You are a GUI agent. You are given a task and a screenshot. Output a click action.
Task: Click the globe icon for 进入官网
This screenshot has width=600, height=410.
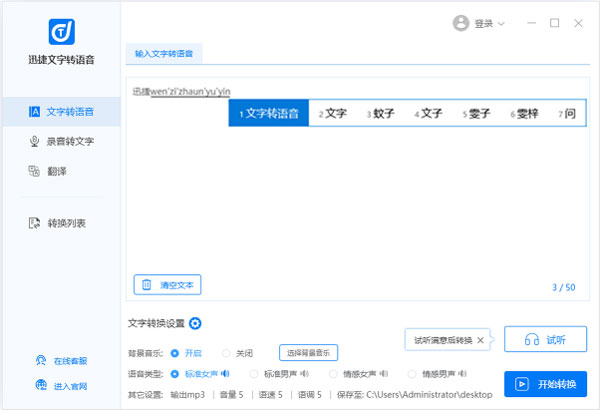(x=41, y=385)
